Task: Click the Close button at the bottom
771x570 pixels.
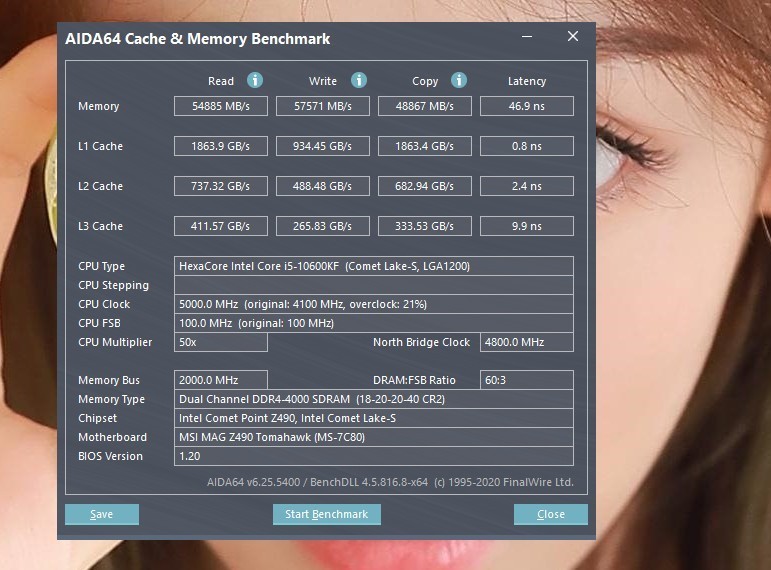Action: pos(550,514)
